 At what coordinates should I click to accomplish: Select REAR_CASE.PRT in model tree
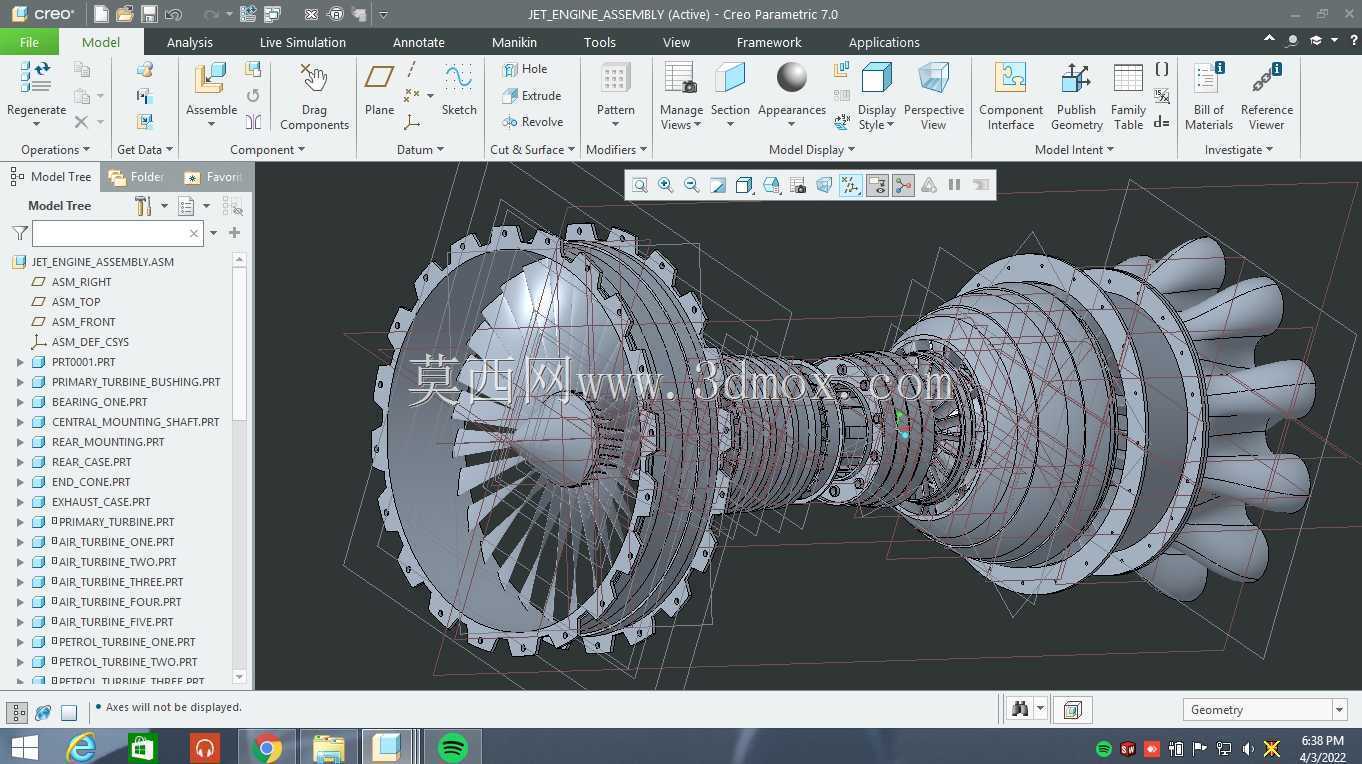[91, 462]
